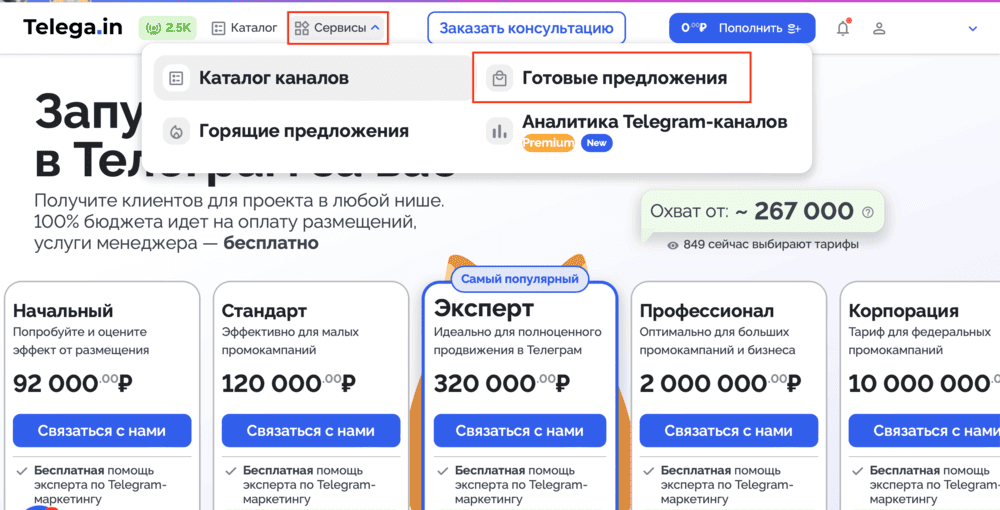
Task: Select Горящие предложения menu item
Action: click(304, 131)
